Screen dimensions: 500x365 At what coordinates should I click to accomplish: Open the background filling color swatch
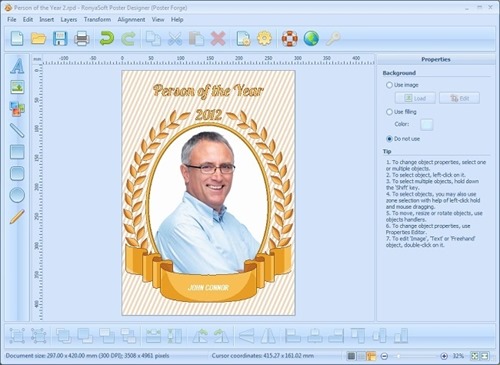[427, 124]
